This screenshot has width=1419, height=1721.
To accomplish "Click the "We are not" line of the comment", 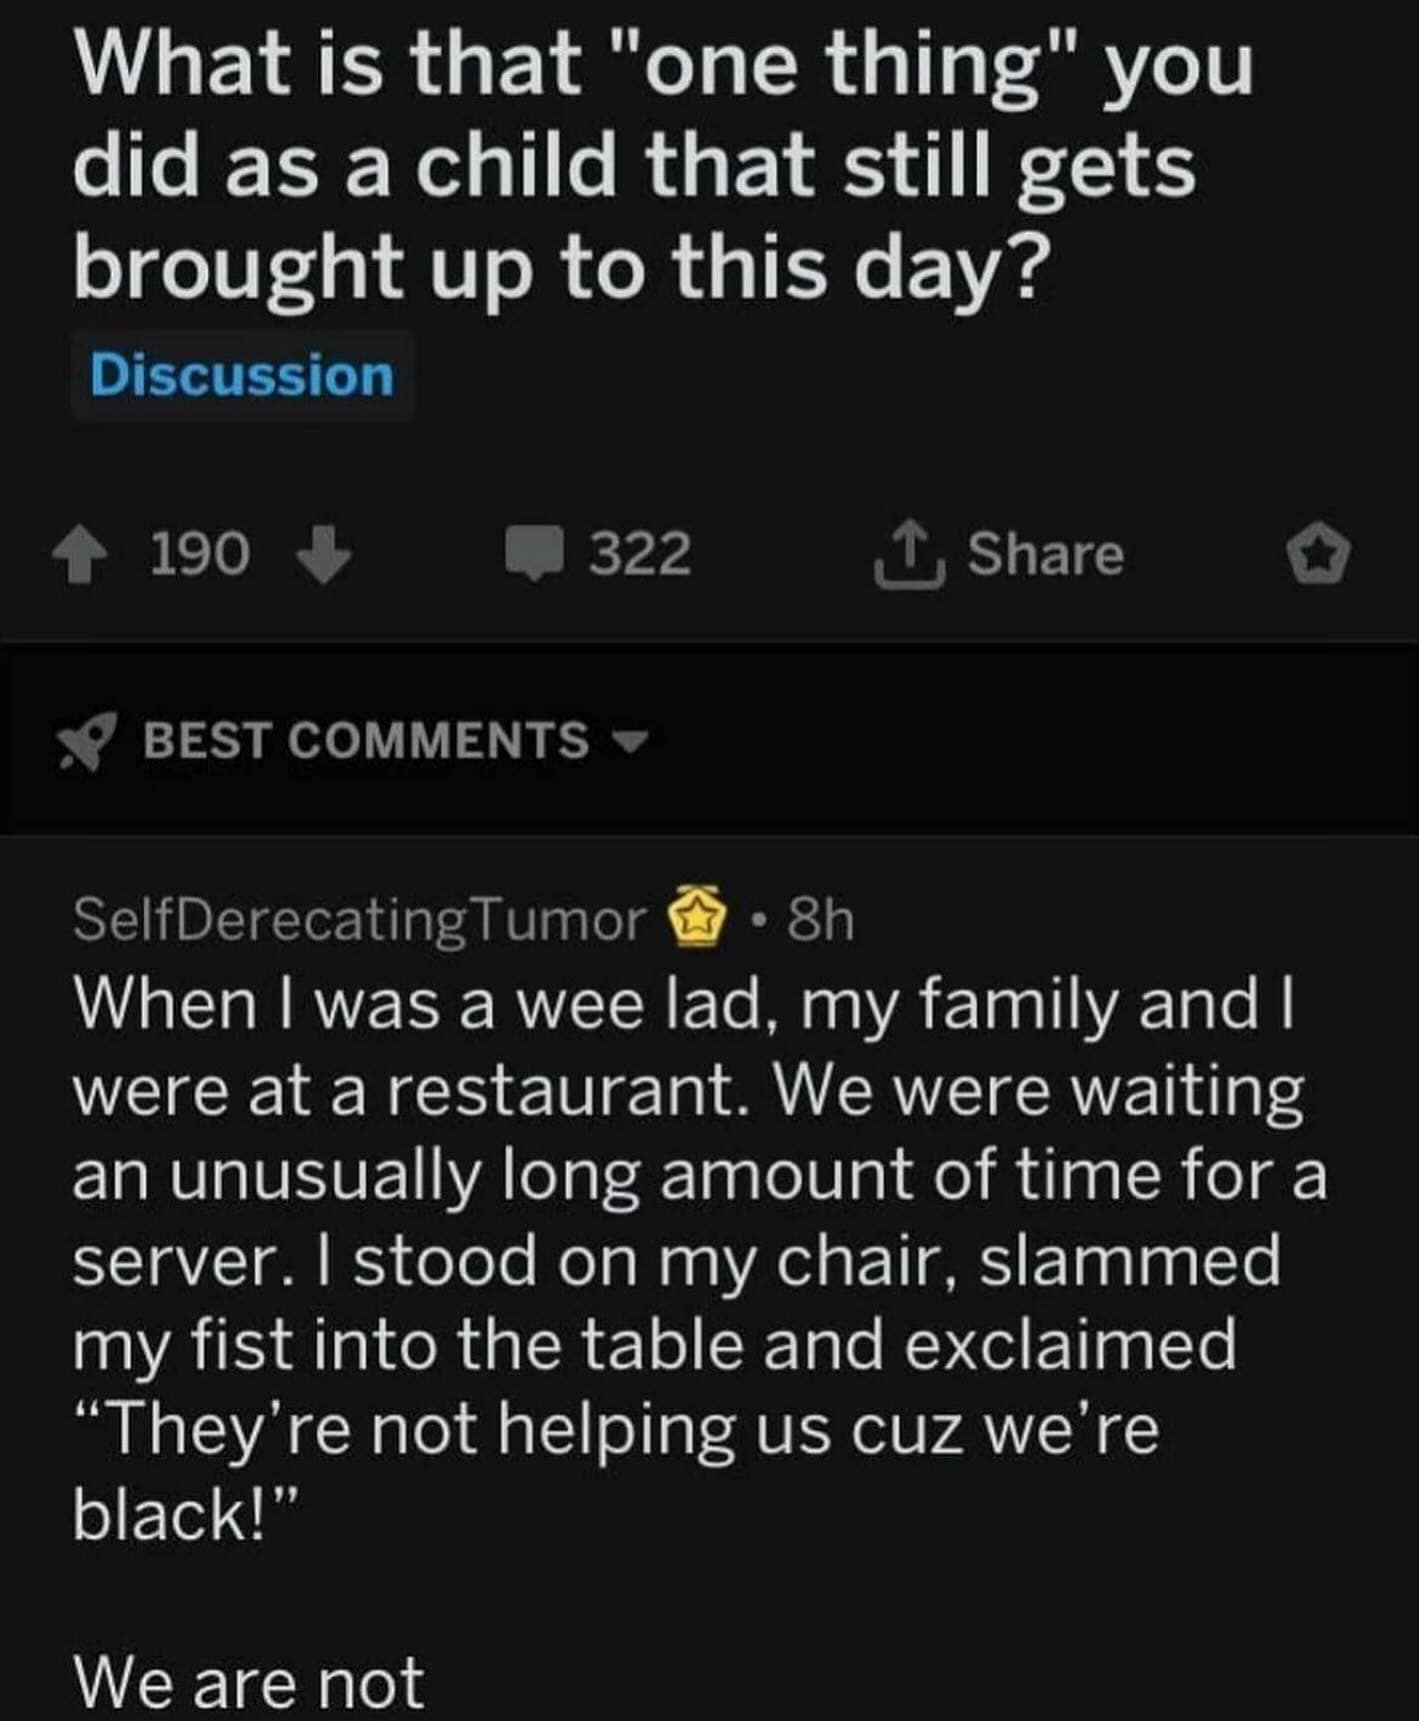I will coord(250,1683).
